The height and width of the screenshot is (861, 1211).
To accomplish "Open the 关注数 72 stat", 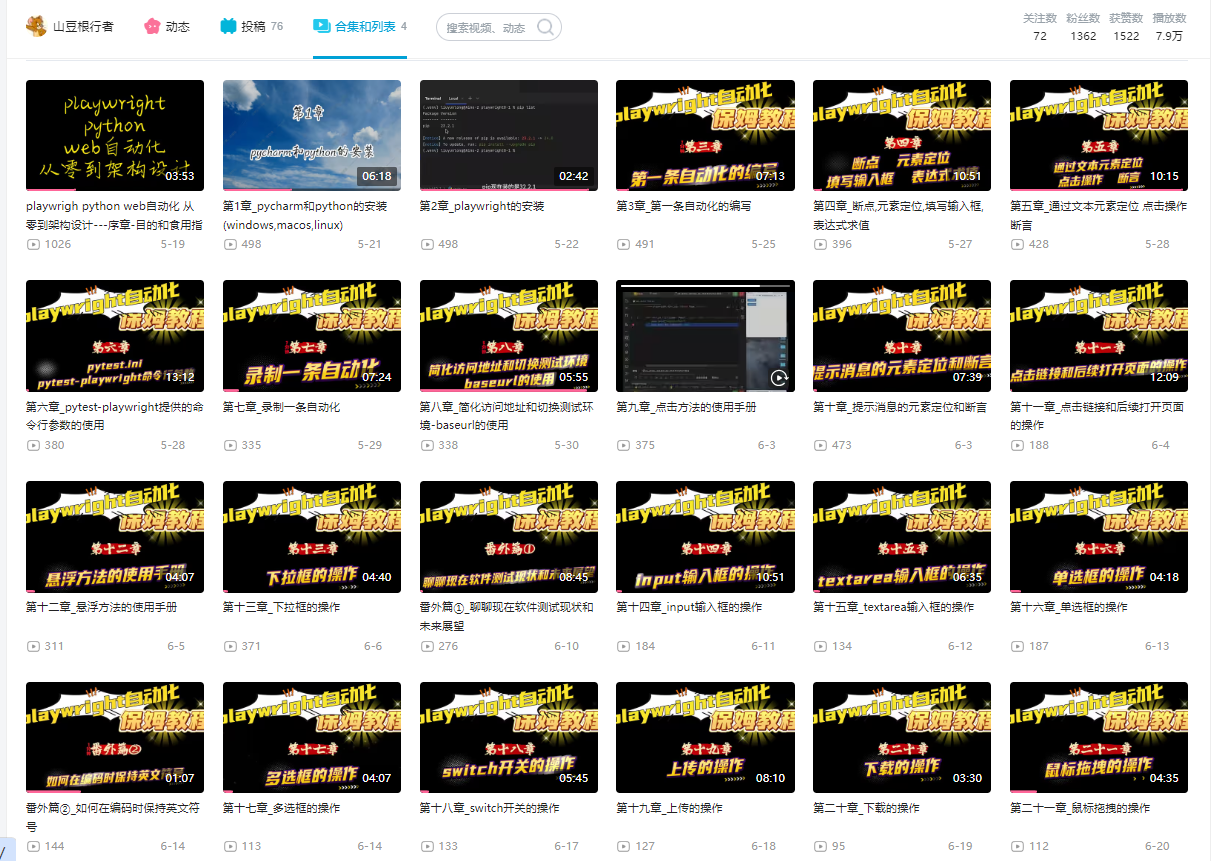I will coord(1040,27).
